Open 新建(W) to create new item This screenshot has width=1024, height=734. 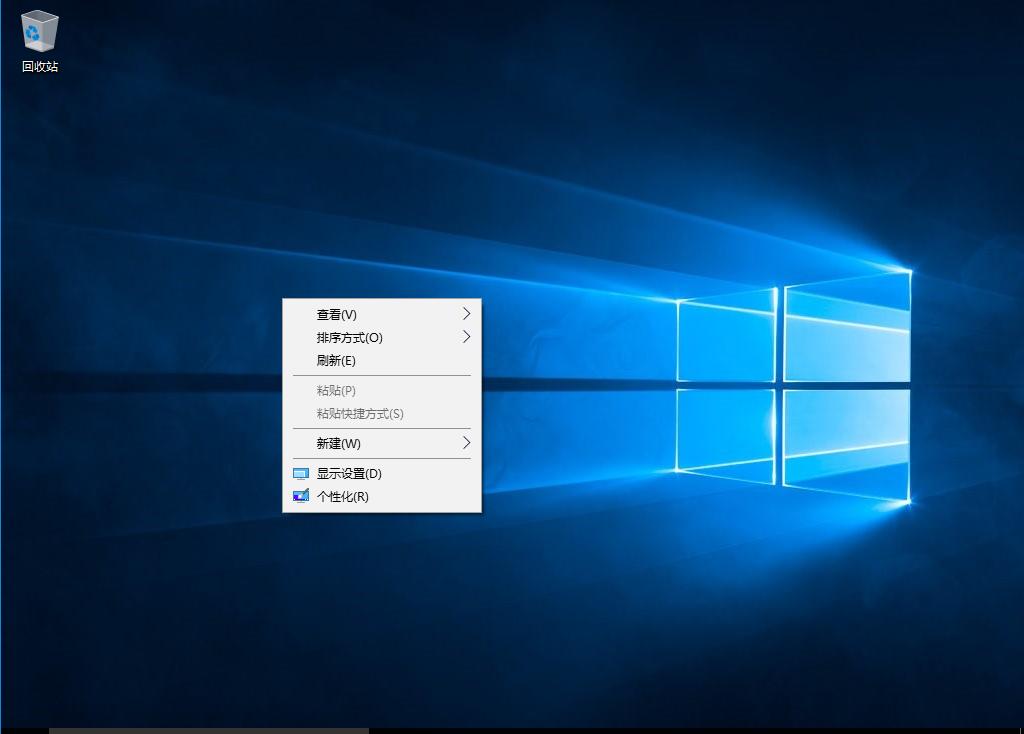(337, 442)
